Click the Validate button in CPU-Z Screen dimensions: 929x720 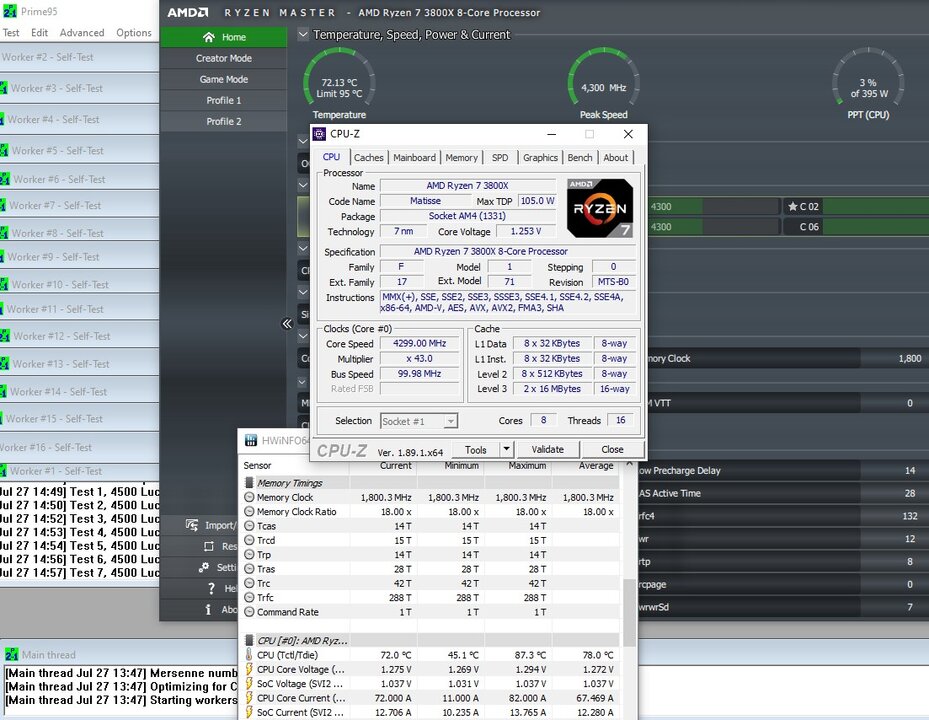pos(547,449)
